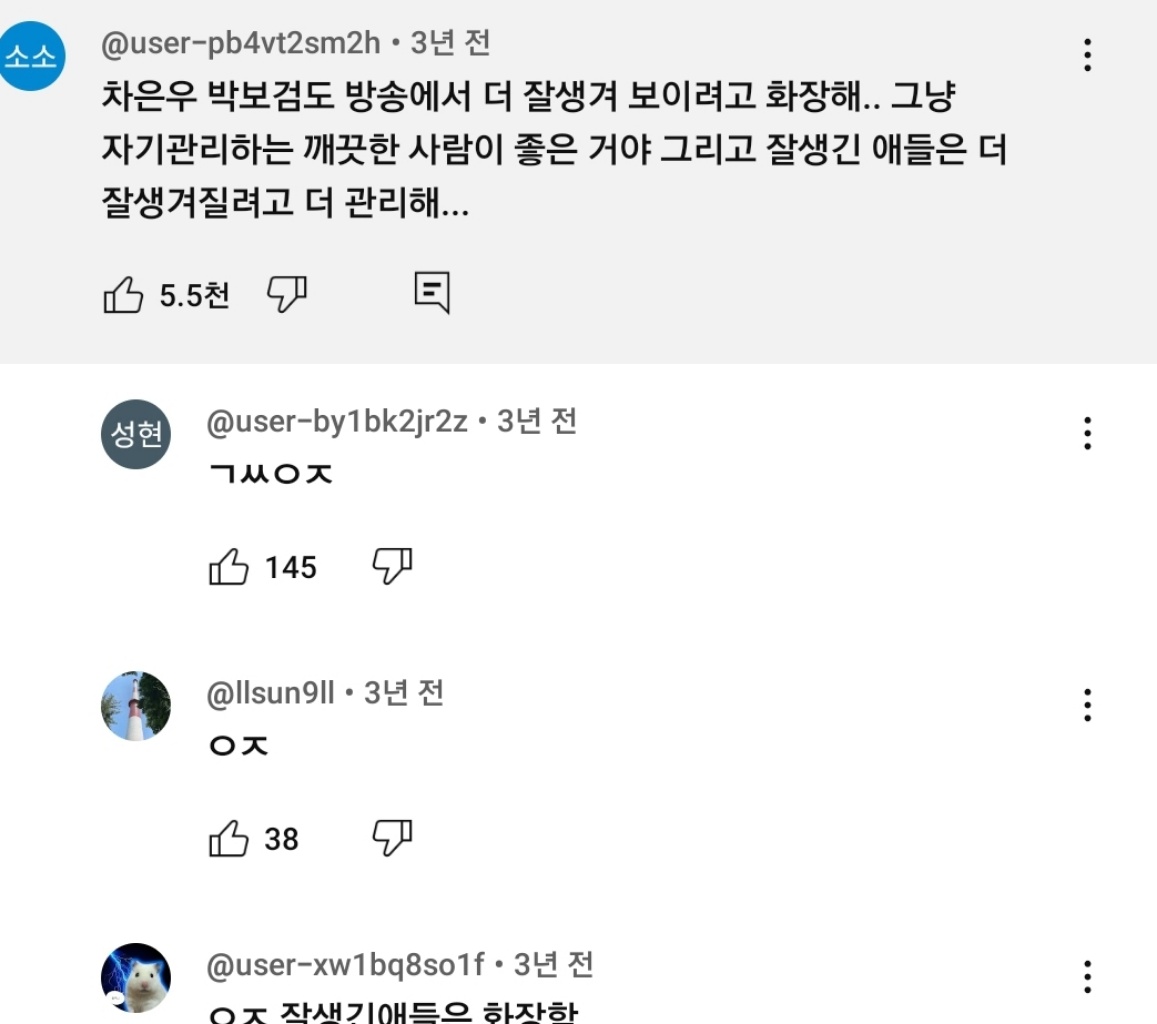Open the reply icon on the top comment
Screen dimensions: 1157x1024
click(432, 292)
